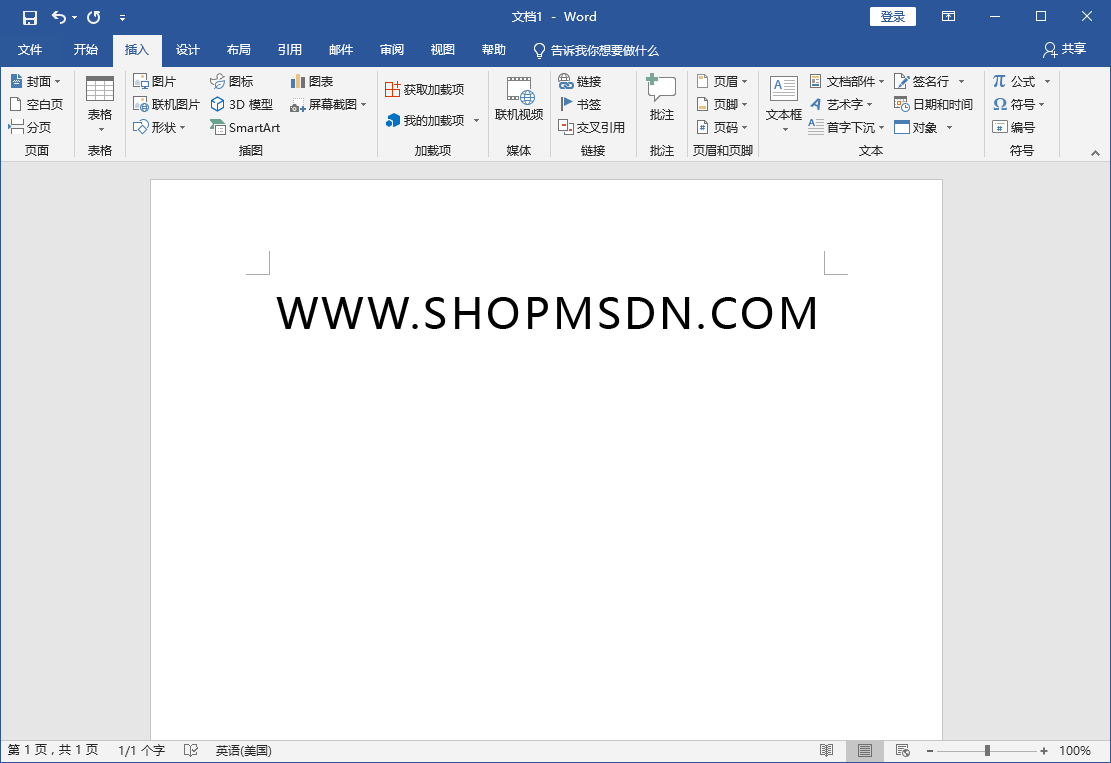The height and width of the screenshot is (763, 1111).
Task: Switch to the 设计 ribbon tab
Action: 187,50
